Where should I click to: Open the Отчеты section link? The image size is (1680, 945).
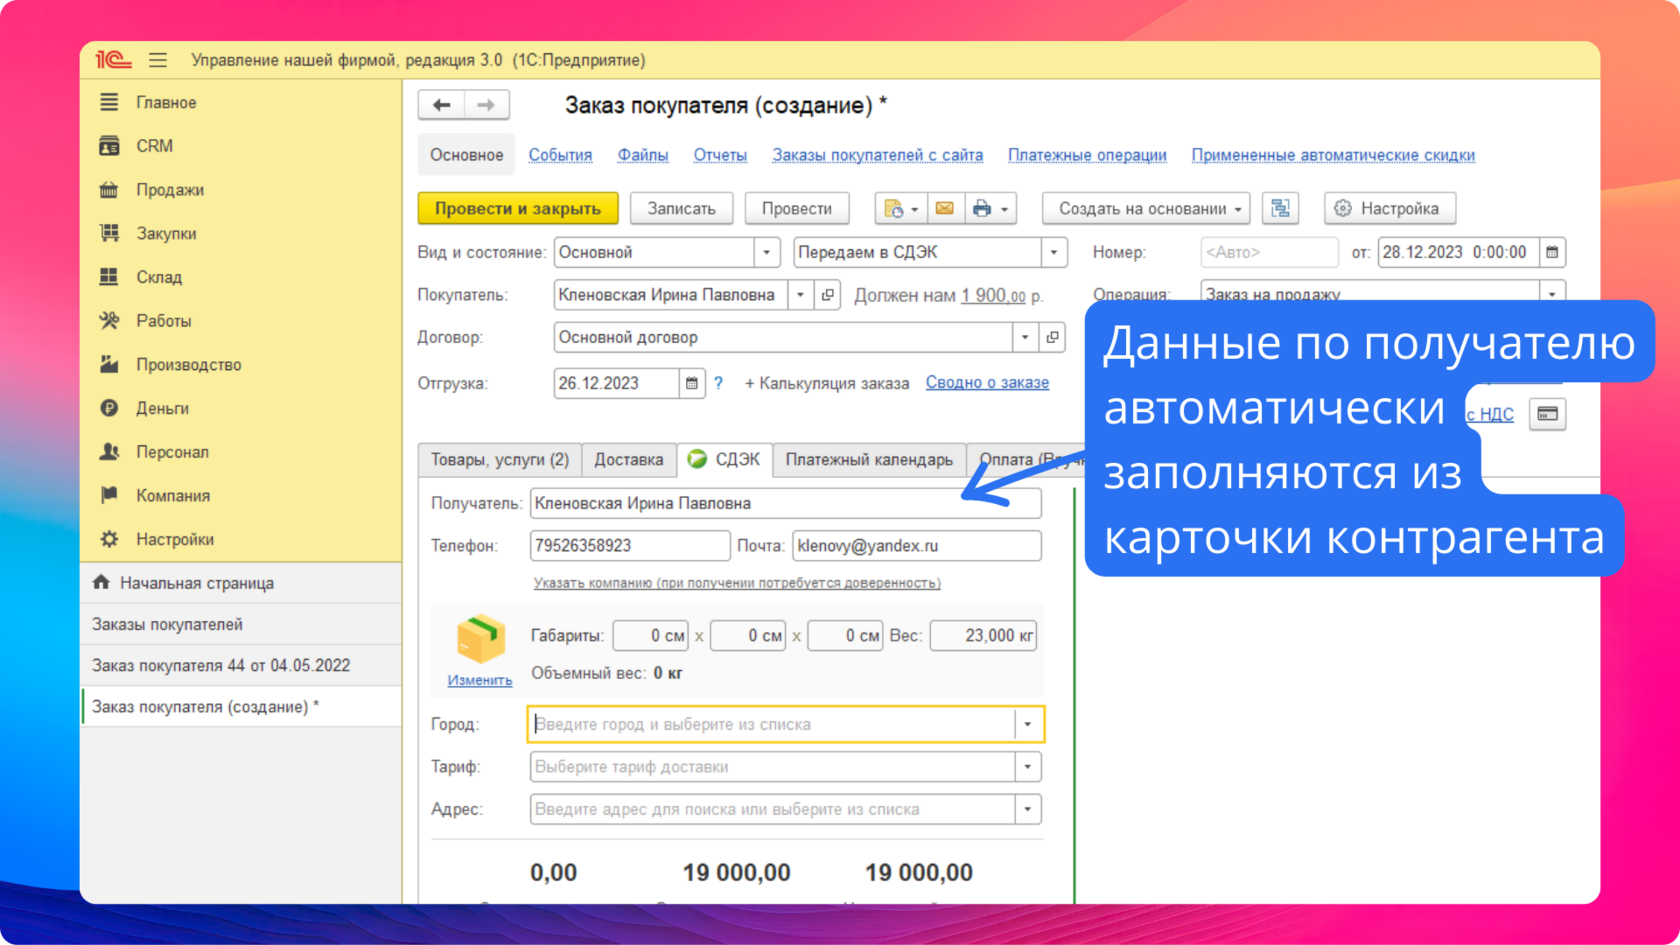click(720, 155)
